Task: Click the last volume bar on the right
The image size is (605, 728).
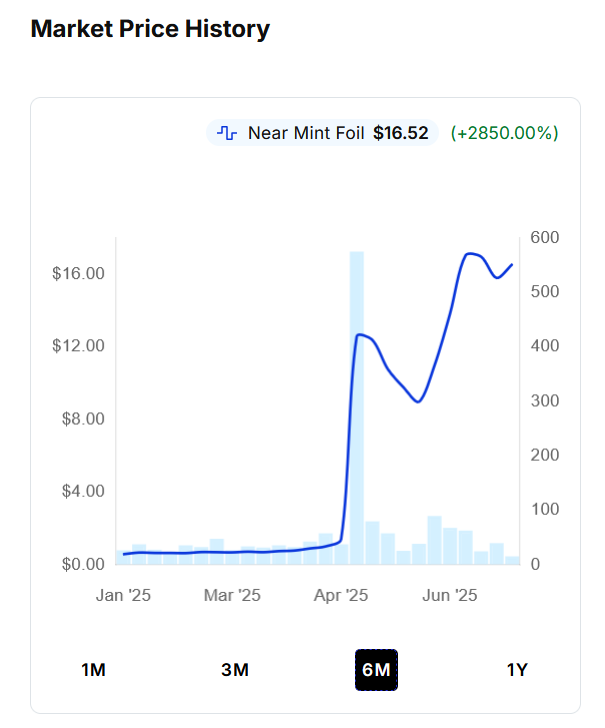Action: point(512,560)
